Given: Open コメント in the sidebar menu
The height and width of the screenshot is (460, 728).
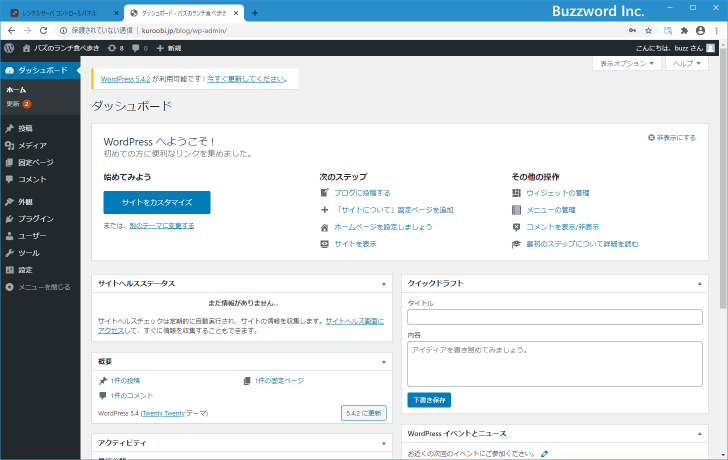Looking at the screenshot, I should [32, 179].
